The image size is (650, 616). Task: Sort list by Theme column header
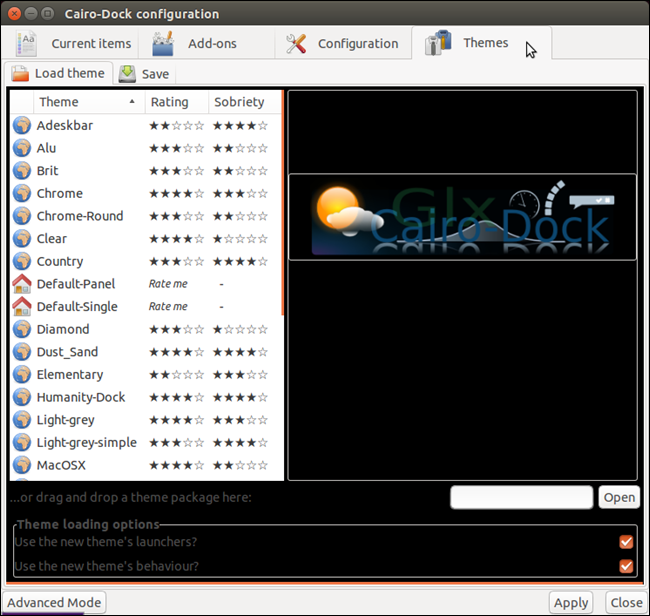click(89, 102)
